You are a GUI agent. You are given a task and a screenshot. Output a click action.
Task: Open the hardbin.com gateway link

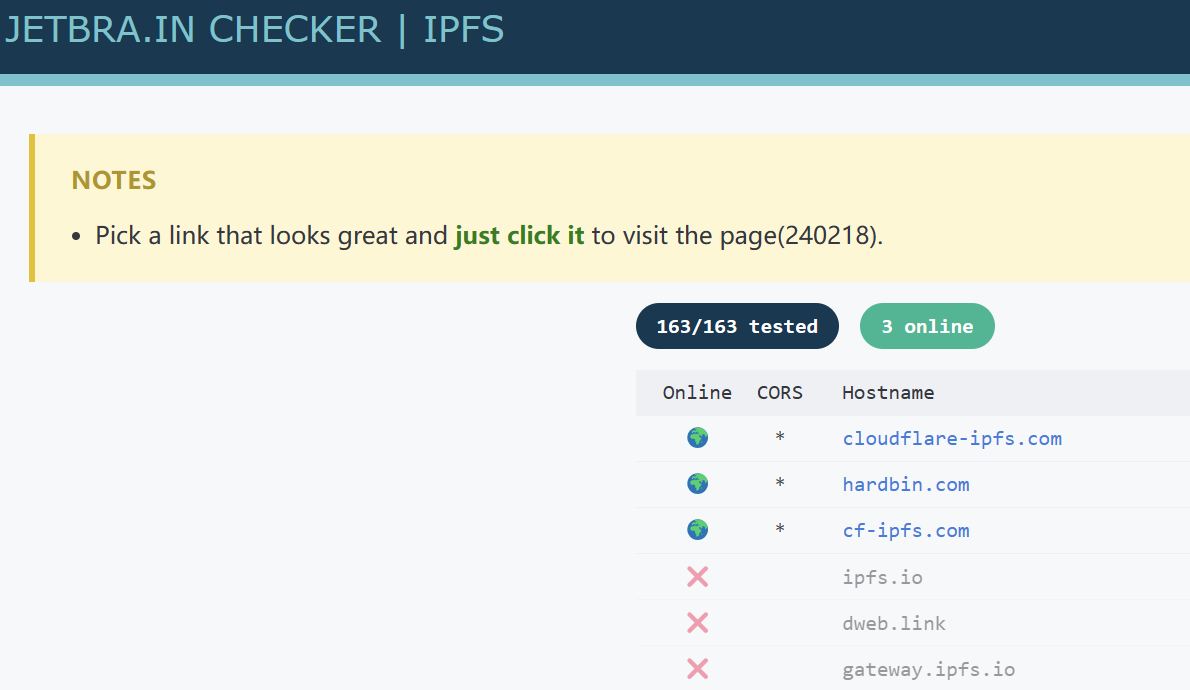905,484
